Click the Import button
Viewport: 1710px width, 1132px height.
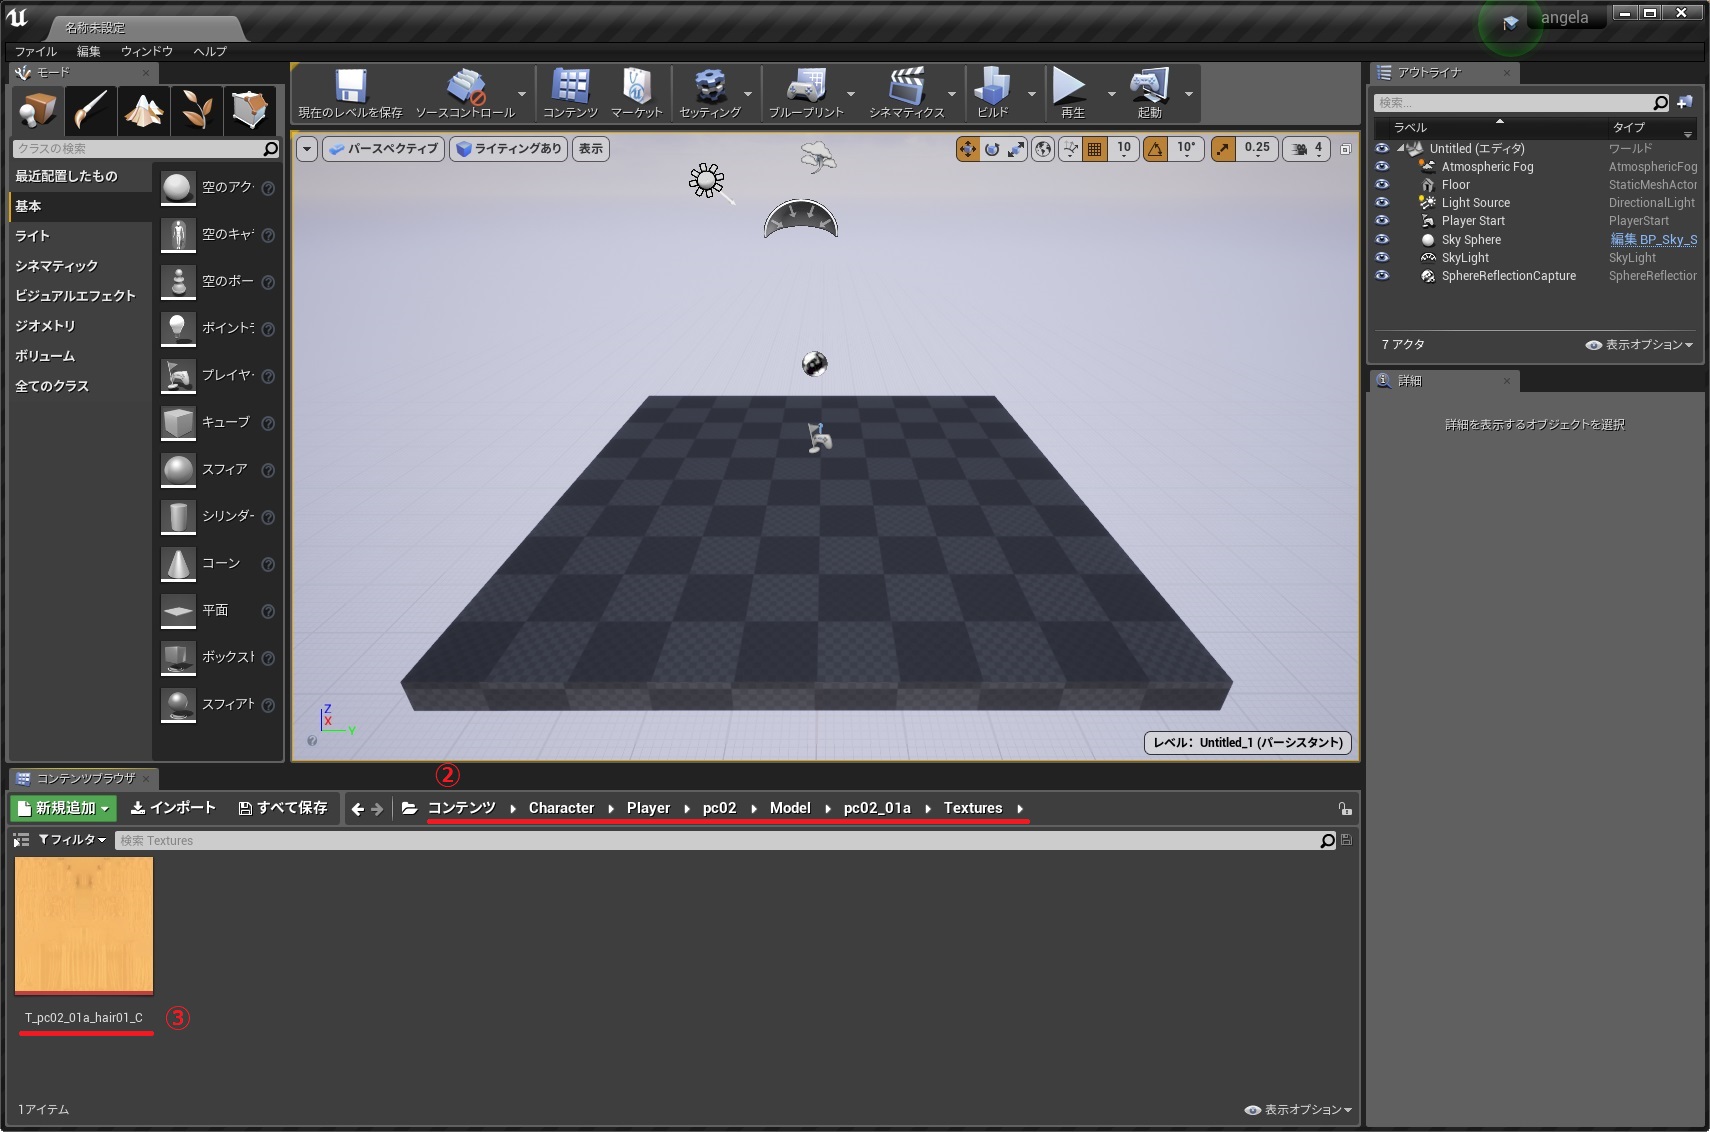pos(174,808)
